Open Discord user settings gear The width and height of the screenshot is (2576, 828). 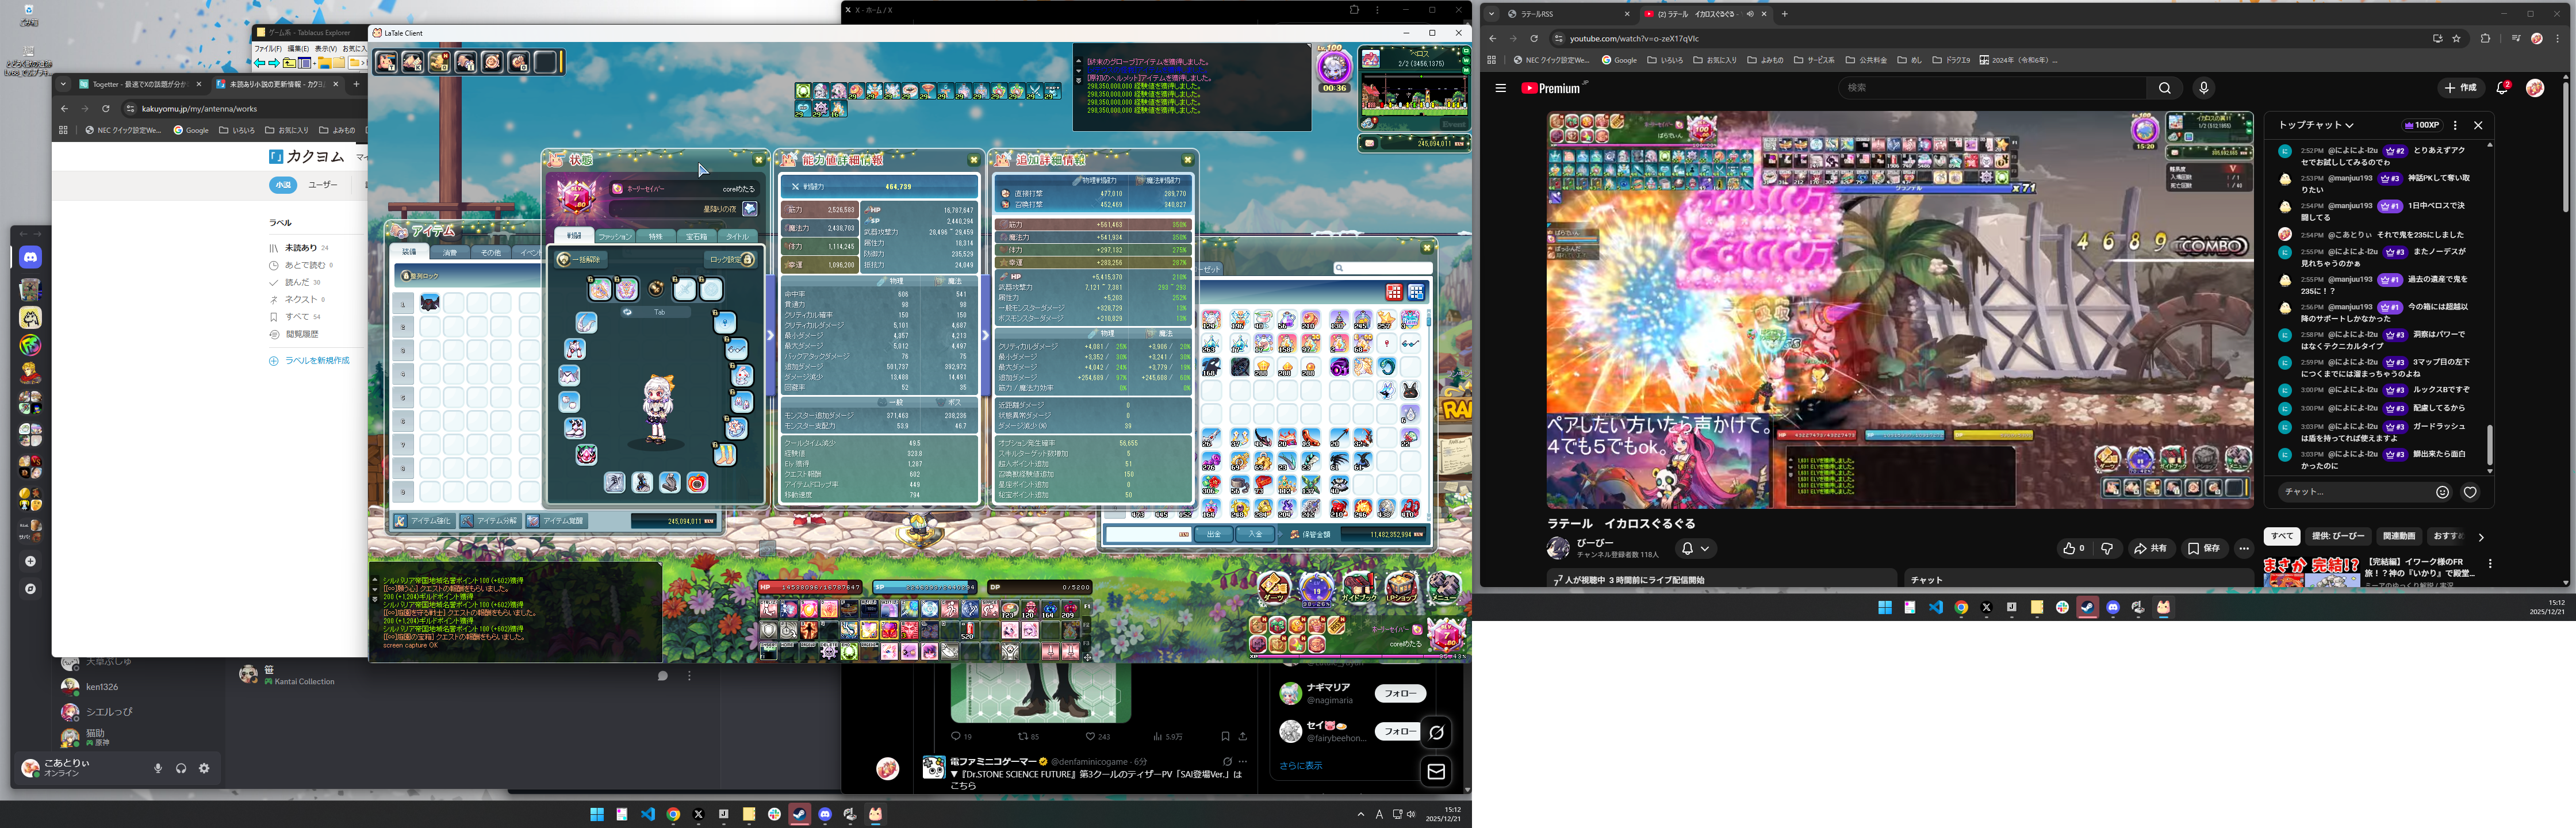[204, 768]
